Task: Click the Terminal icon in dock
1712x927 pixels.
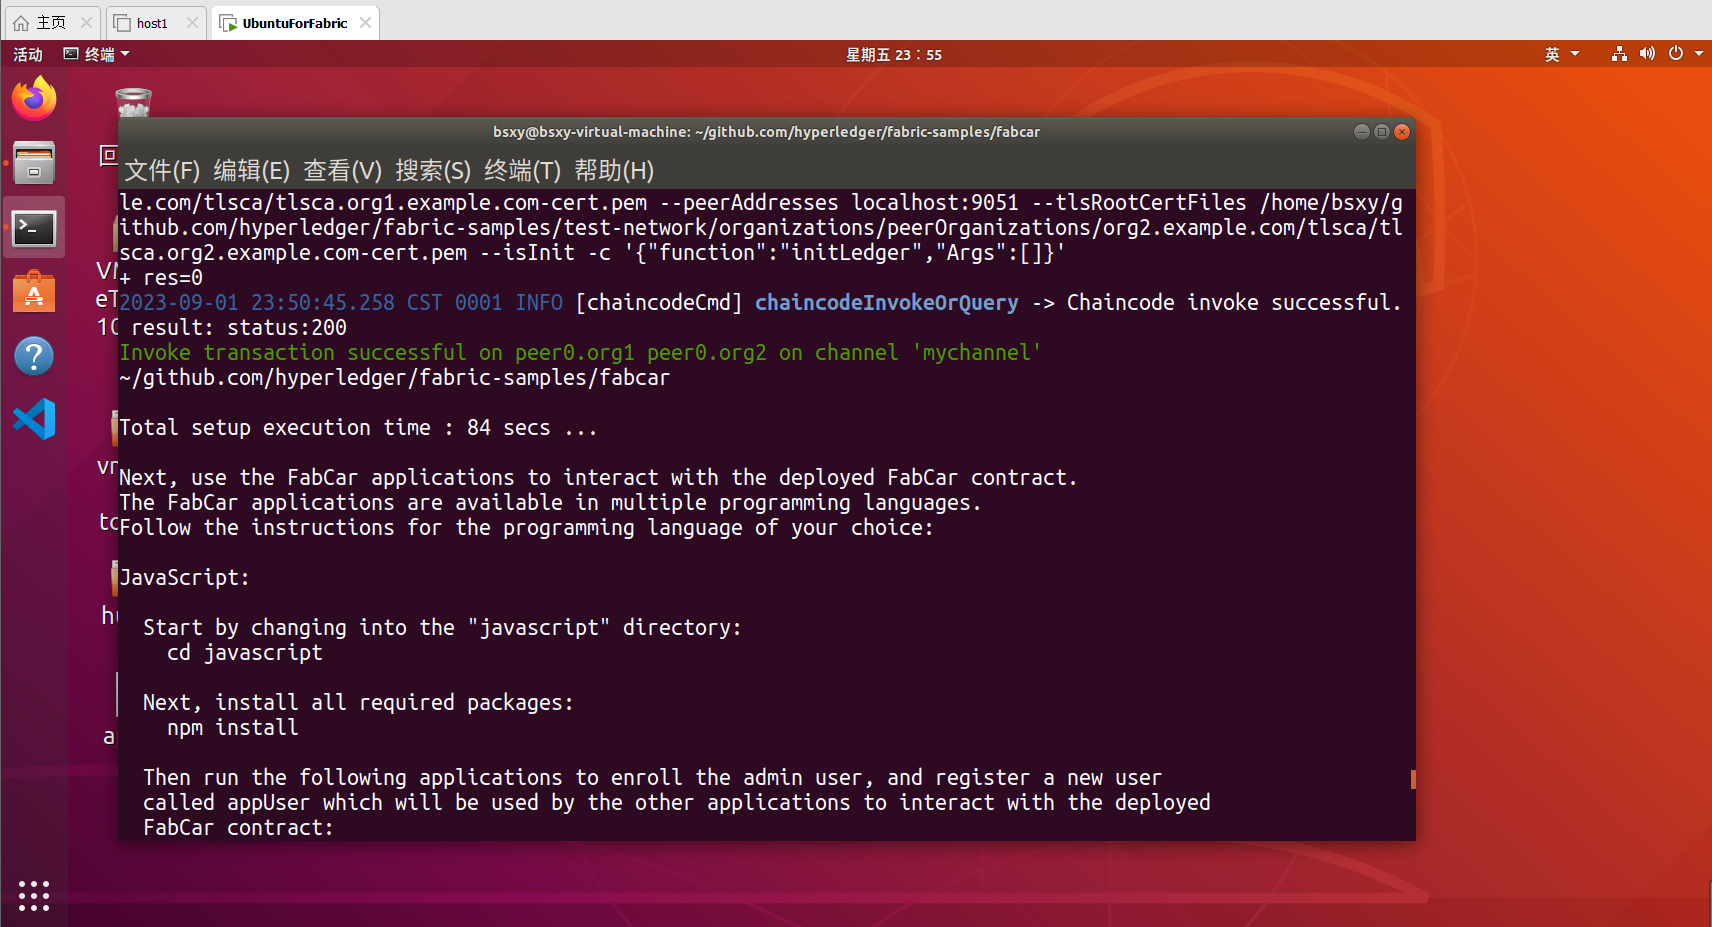Action: pos(34,229)
